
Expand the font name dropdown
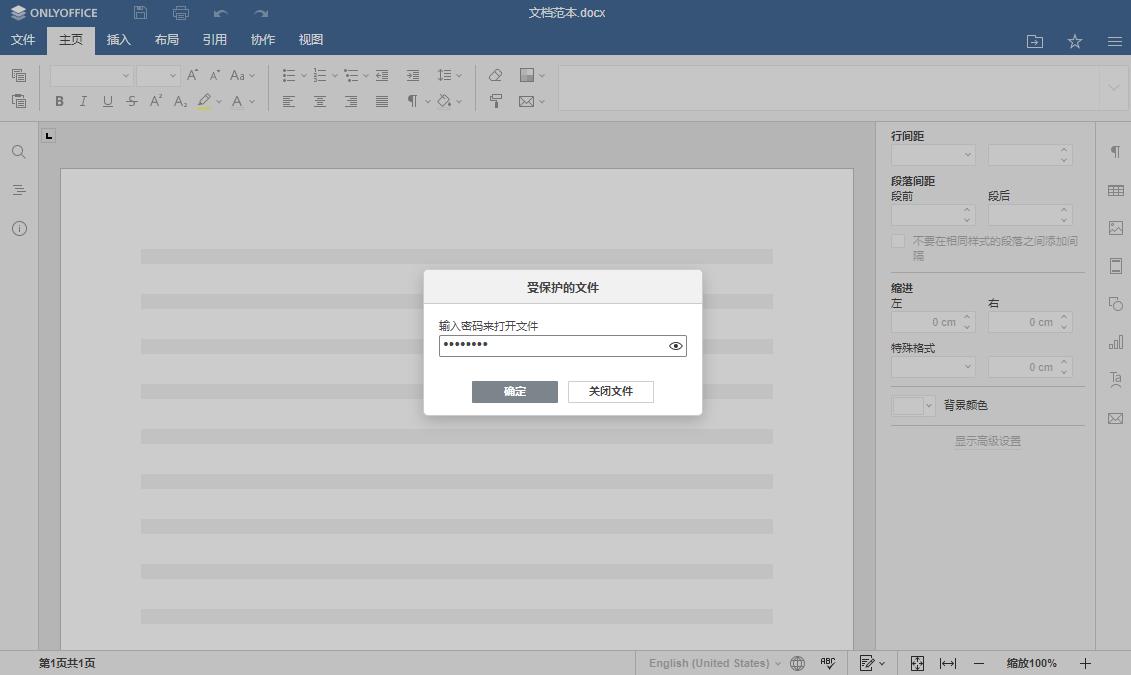tap(126, 75)
